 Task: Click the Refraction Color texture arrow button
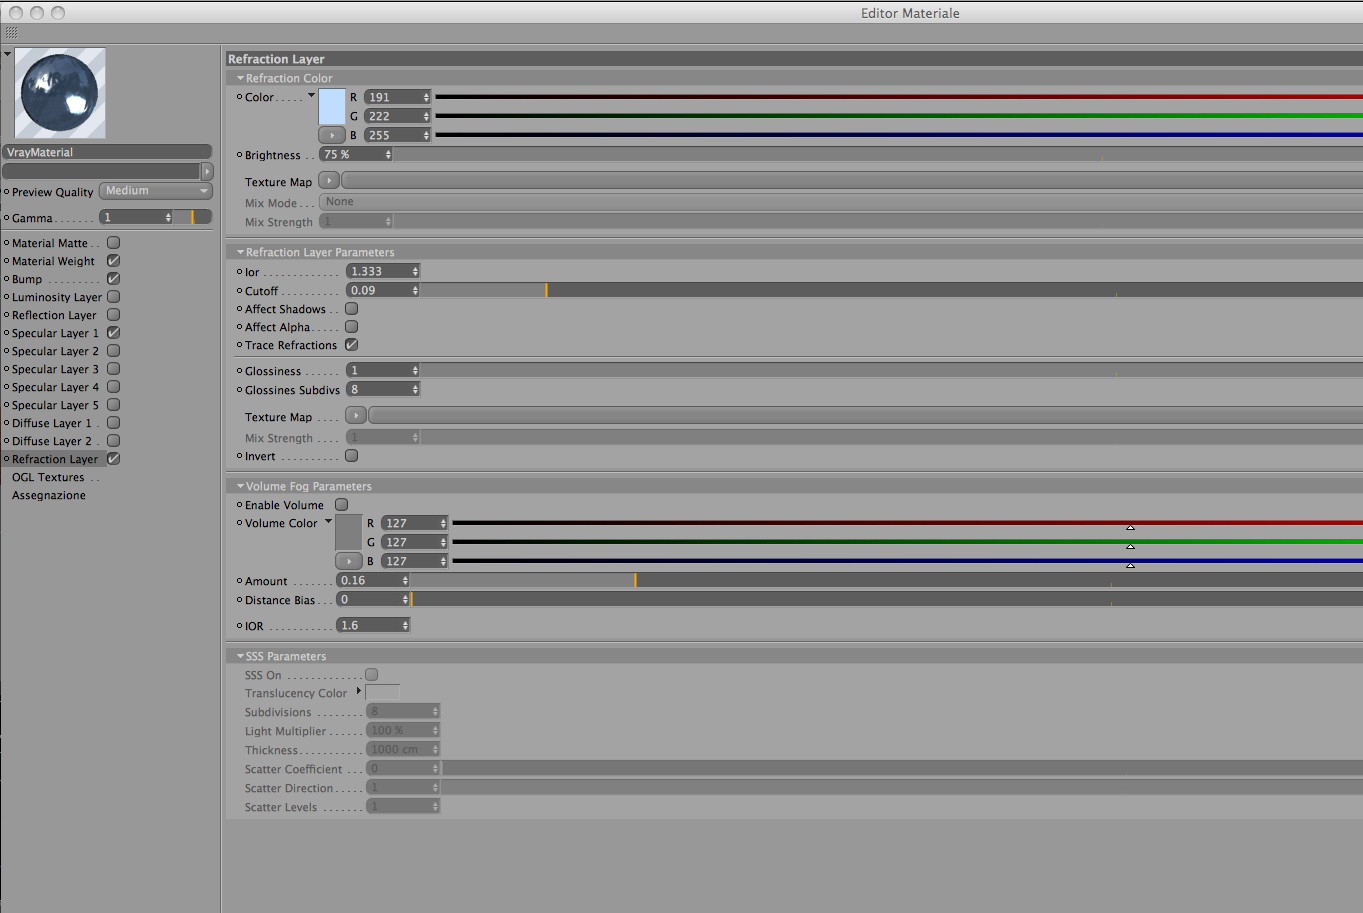tap(332, 135)
